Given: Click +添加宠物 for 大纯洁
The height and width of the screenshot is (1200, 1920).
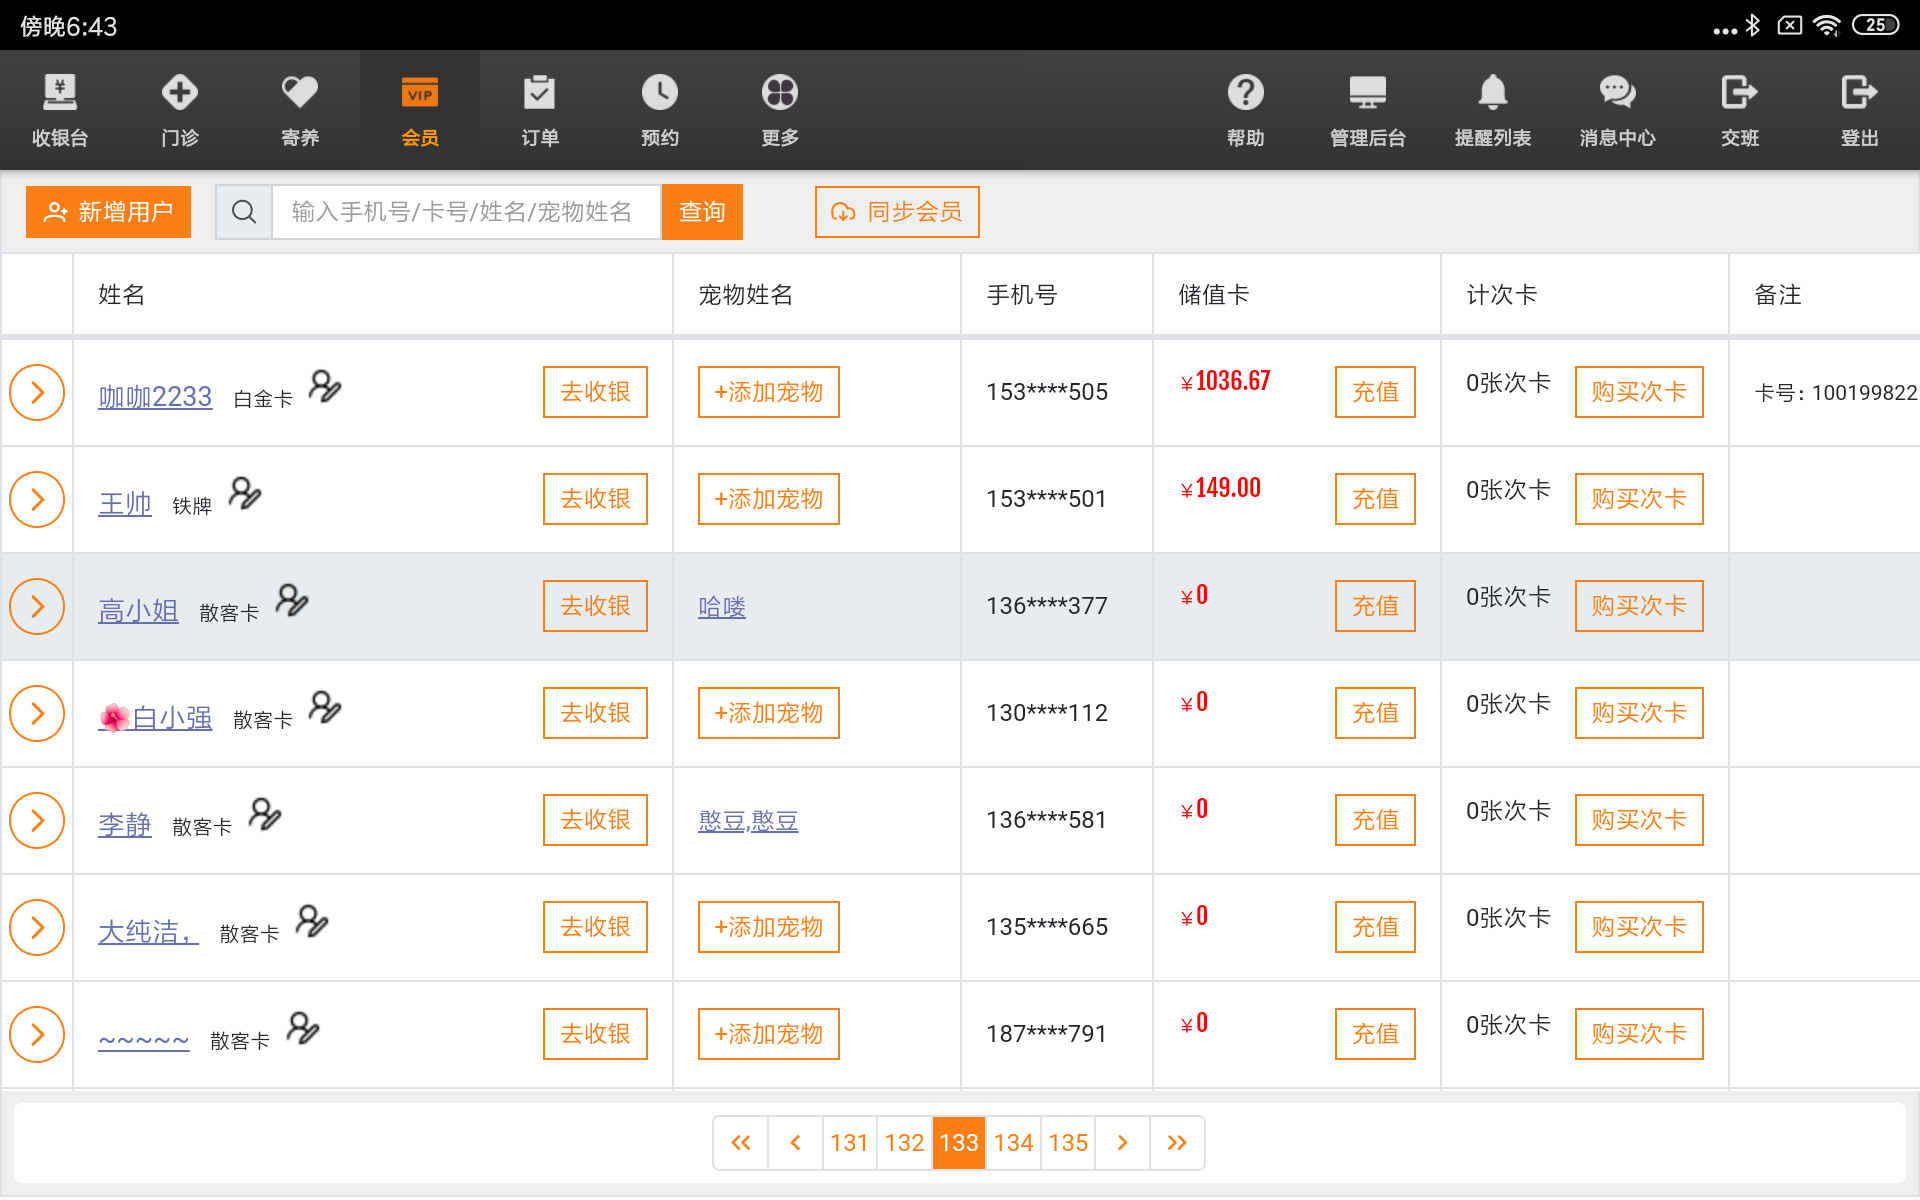Looking at the screenshot, I should pos(768,927).
